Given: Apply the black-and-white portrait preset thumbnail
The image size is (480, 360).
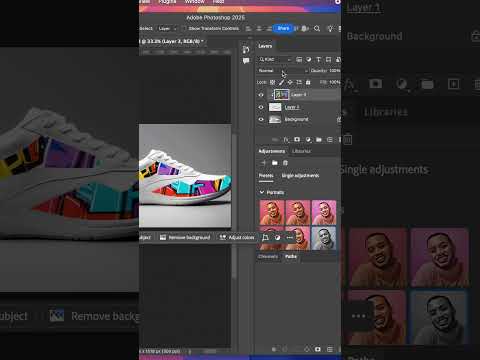Looking at the screenshot, I should coord(324,238).
